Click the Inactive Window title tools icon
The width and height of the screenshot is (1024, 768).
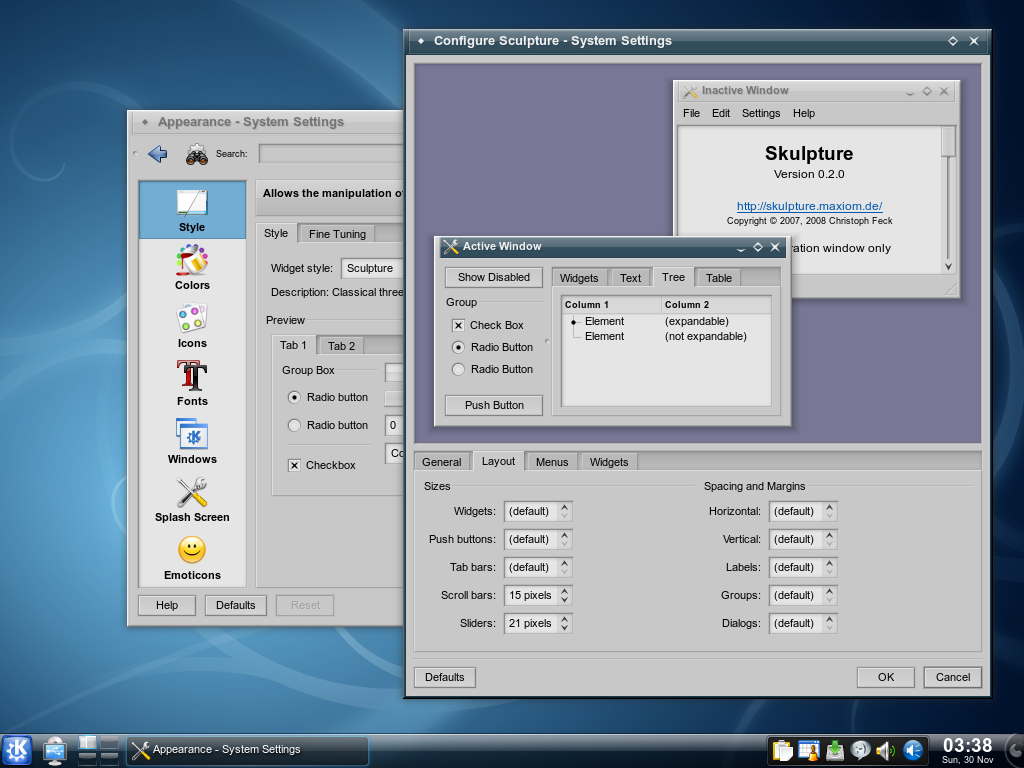tap(690, 91)
